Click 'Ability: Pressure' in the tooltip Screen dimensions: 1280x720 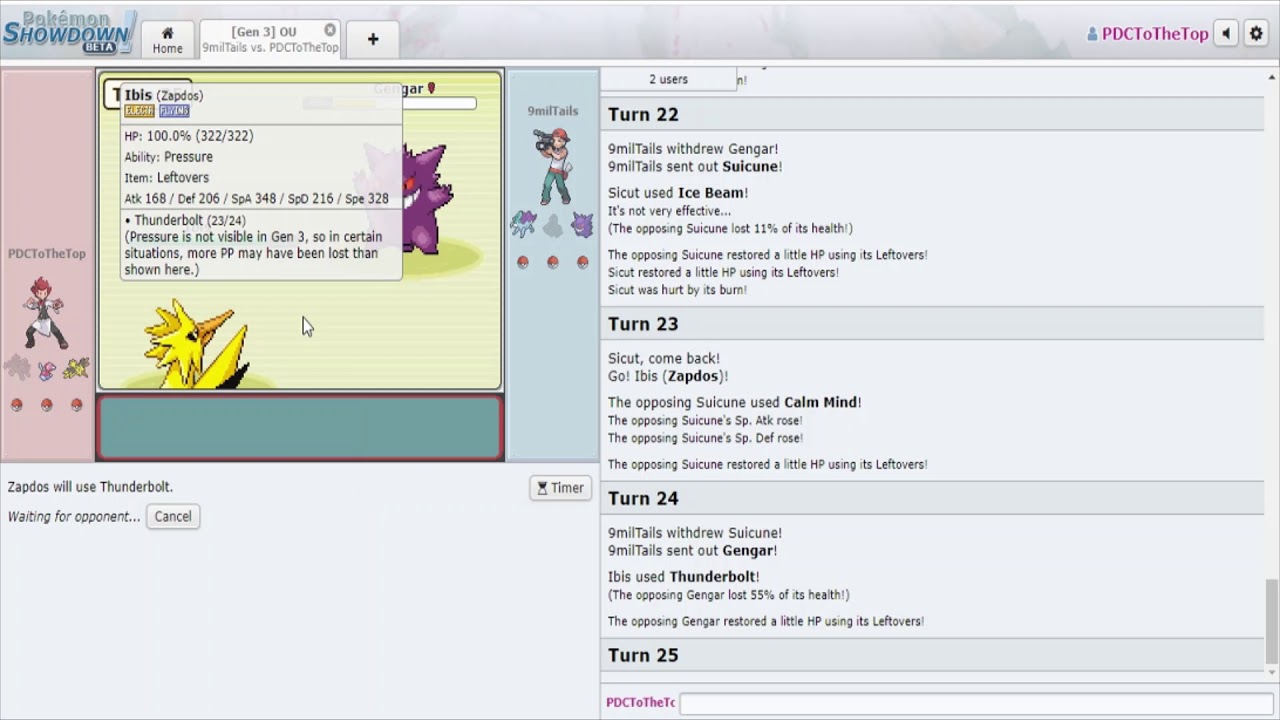pyautogui.click(x=168, y=157)
